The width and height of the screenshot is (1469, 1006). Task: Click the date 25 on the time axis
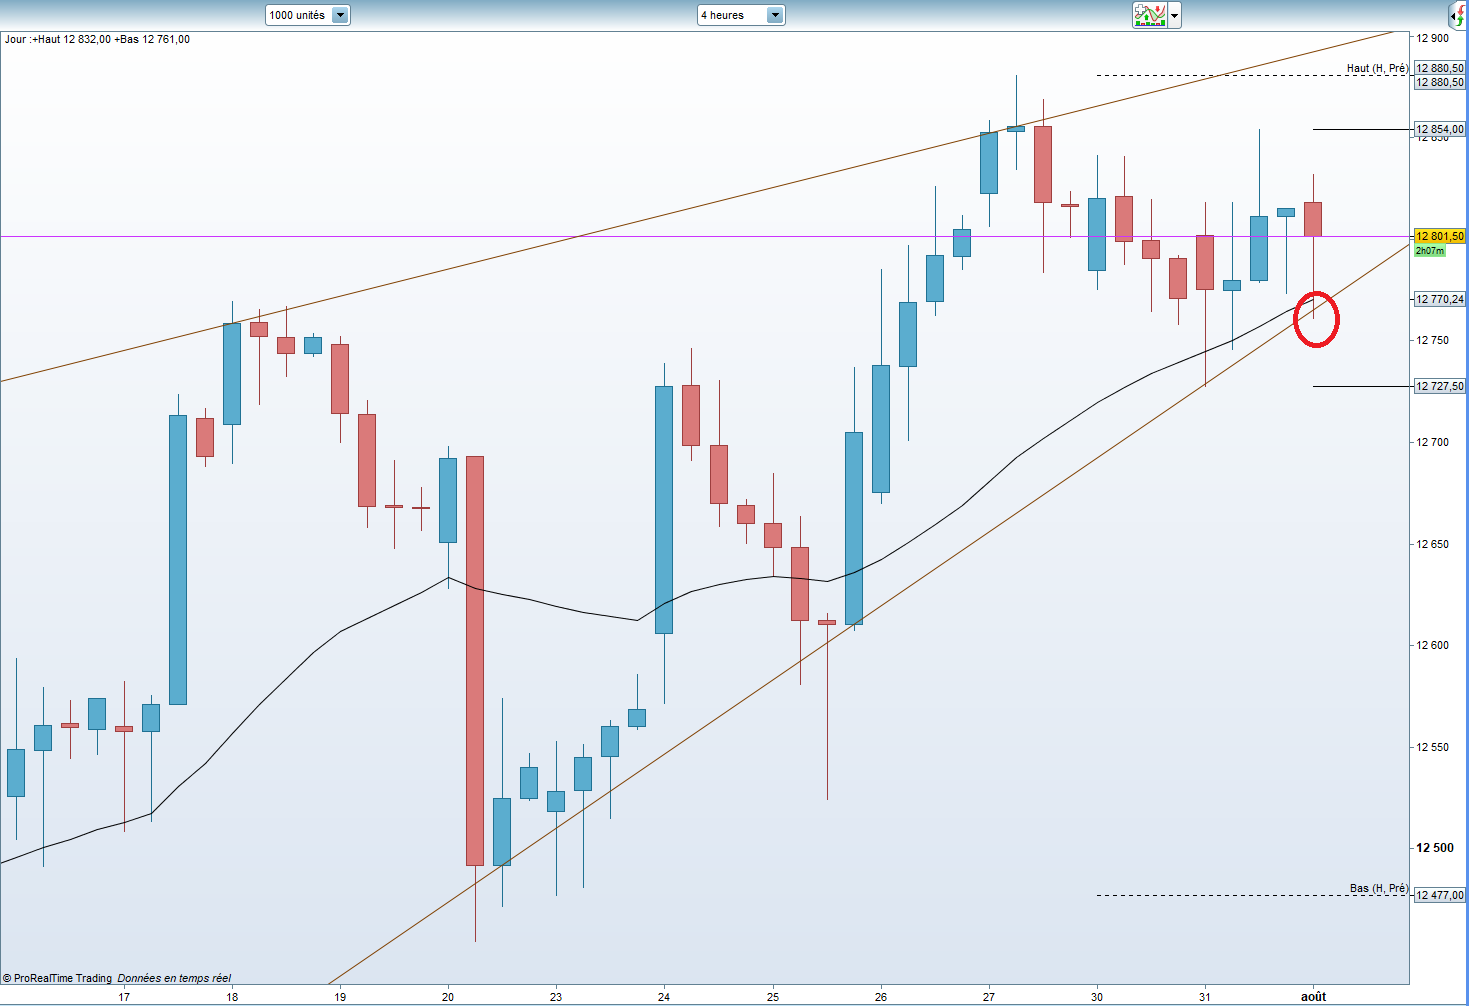click(773, 996)
